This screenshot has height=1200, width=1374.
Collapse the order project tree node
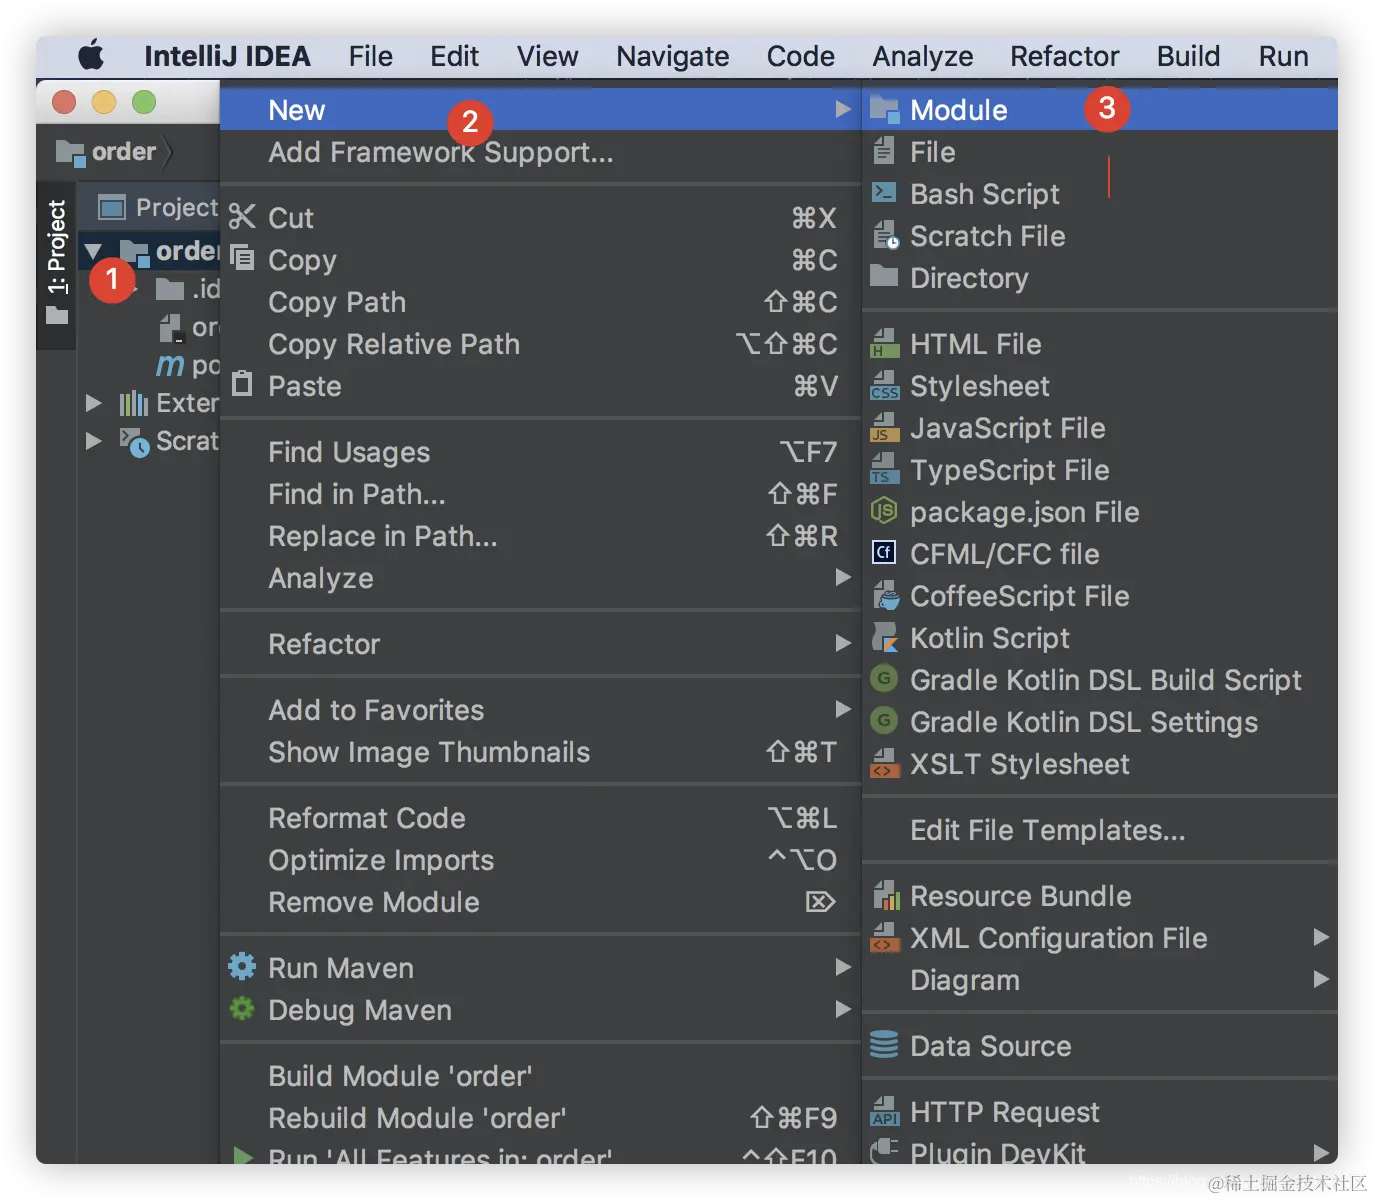(93, 250)
